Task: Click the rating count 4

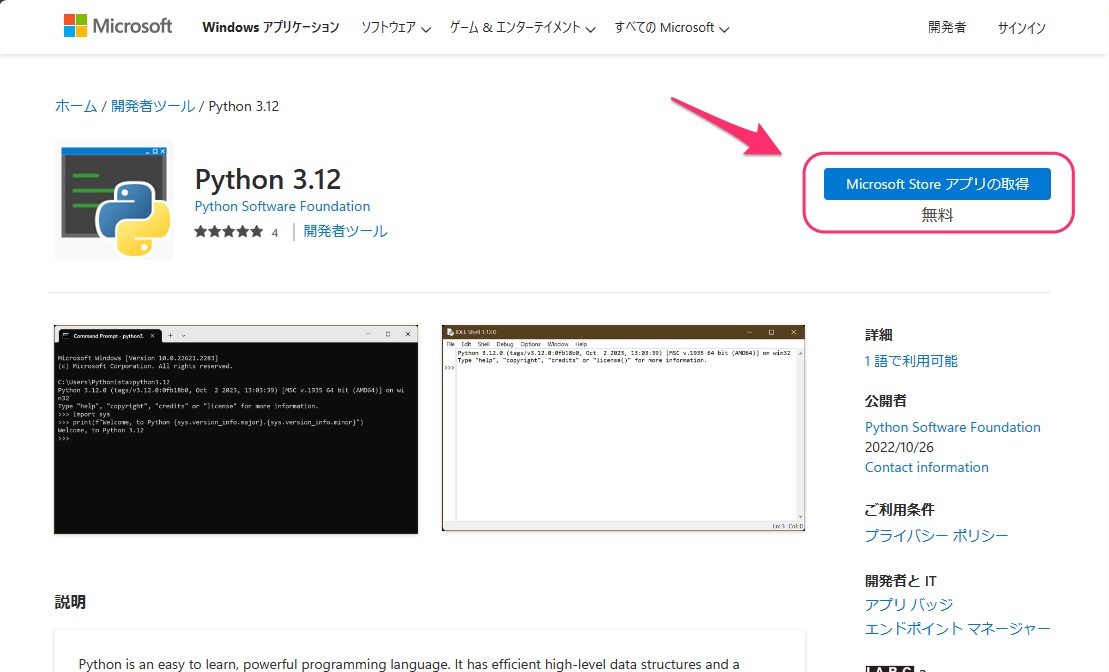Action: pos(274,232)
